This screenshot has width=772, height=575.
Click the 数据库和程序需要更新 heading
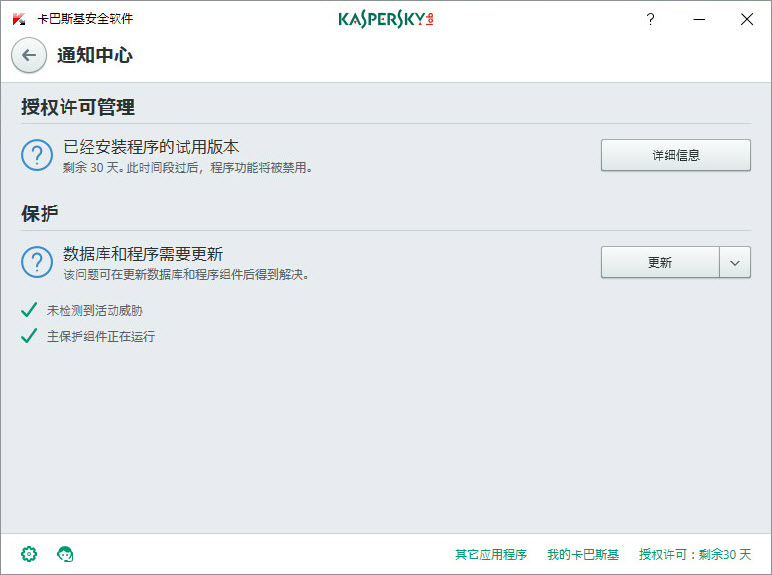tap(143, 254)
